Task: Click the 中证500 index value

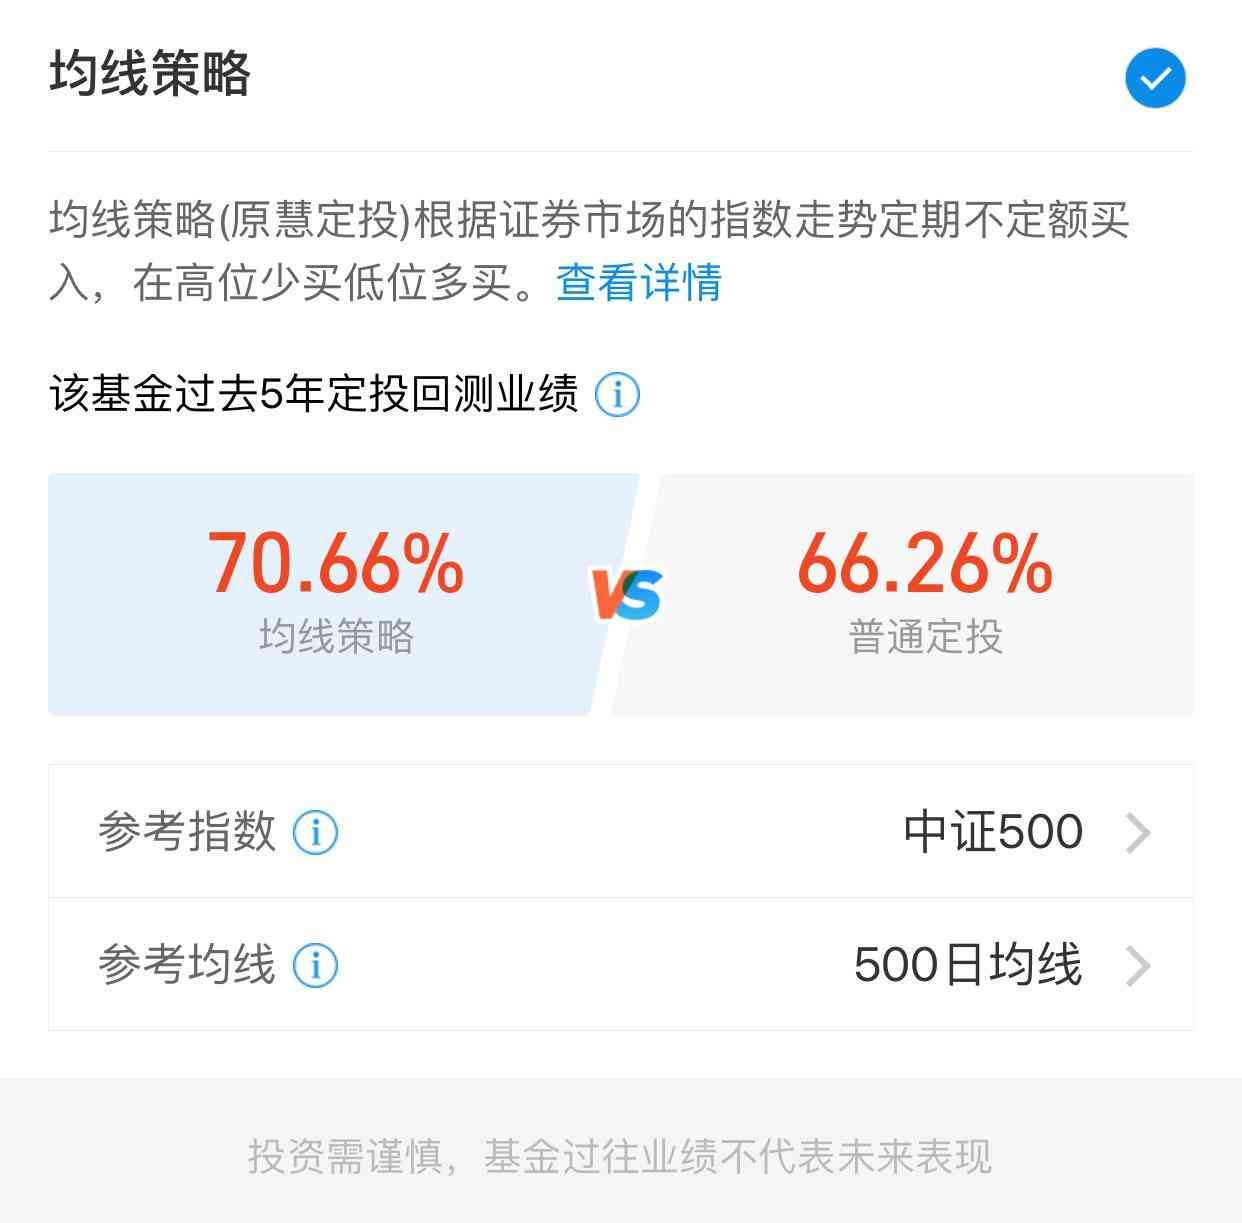Action: click(x=992, y=831)
